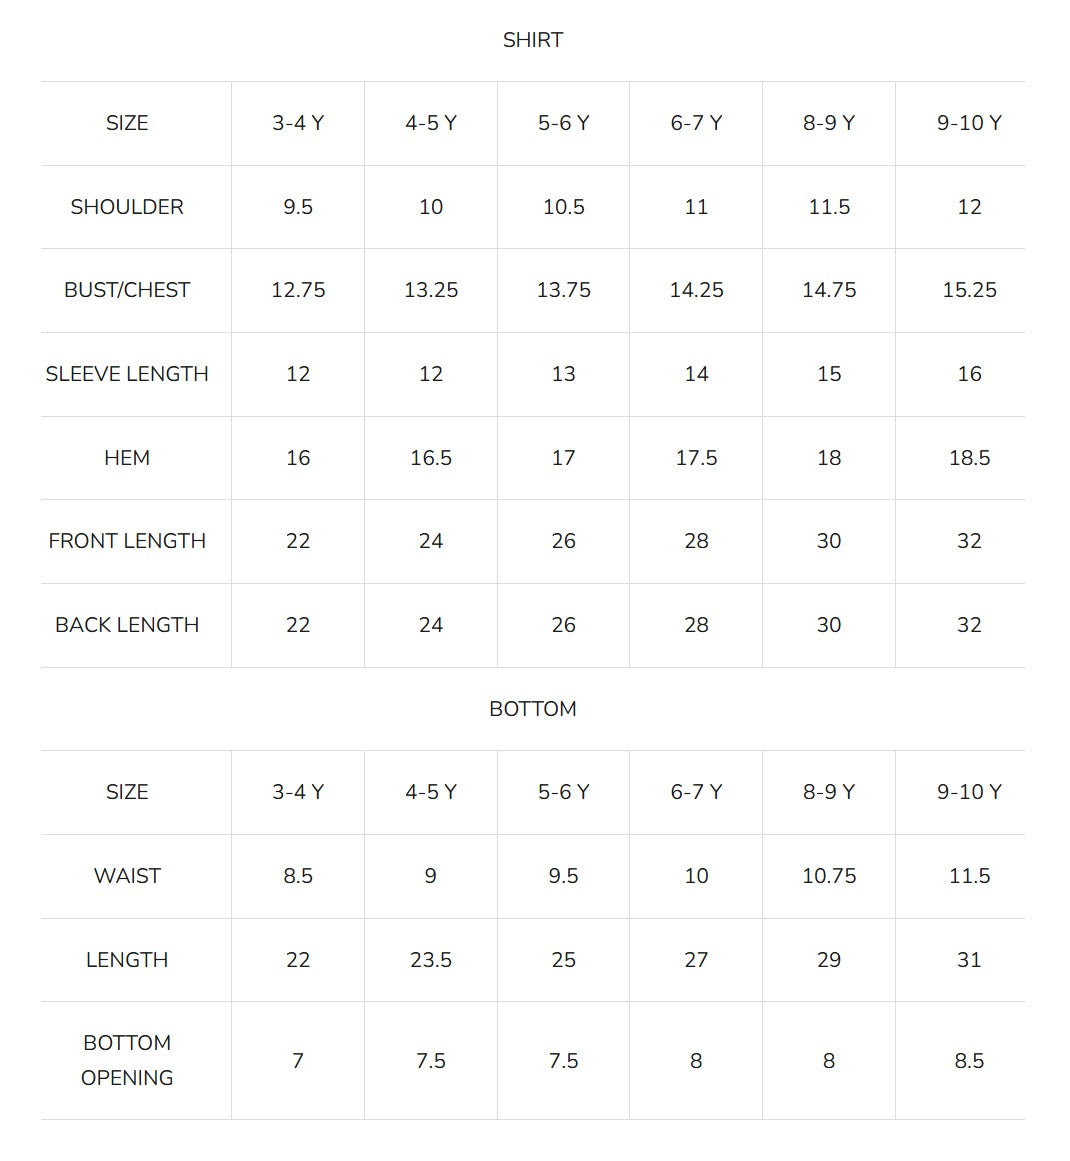This screenshot has width=1070, height=1161.
Task: Click the bottom opening value 7
Action: tap(298, 1060)
